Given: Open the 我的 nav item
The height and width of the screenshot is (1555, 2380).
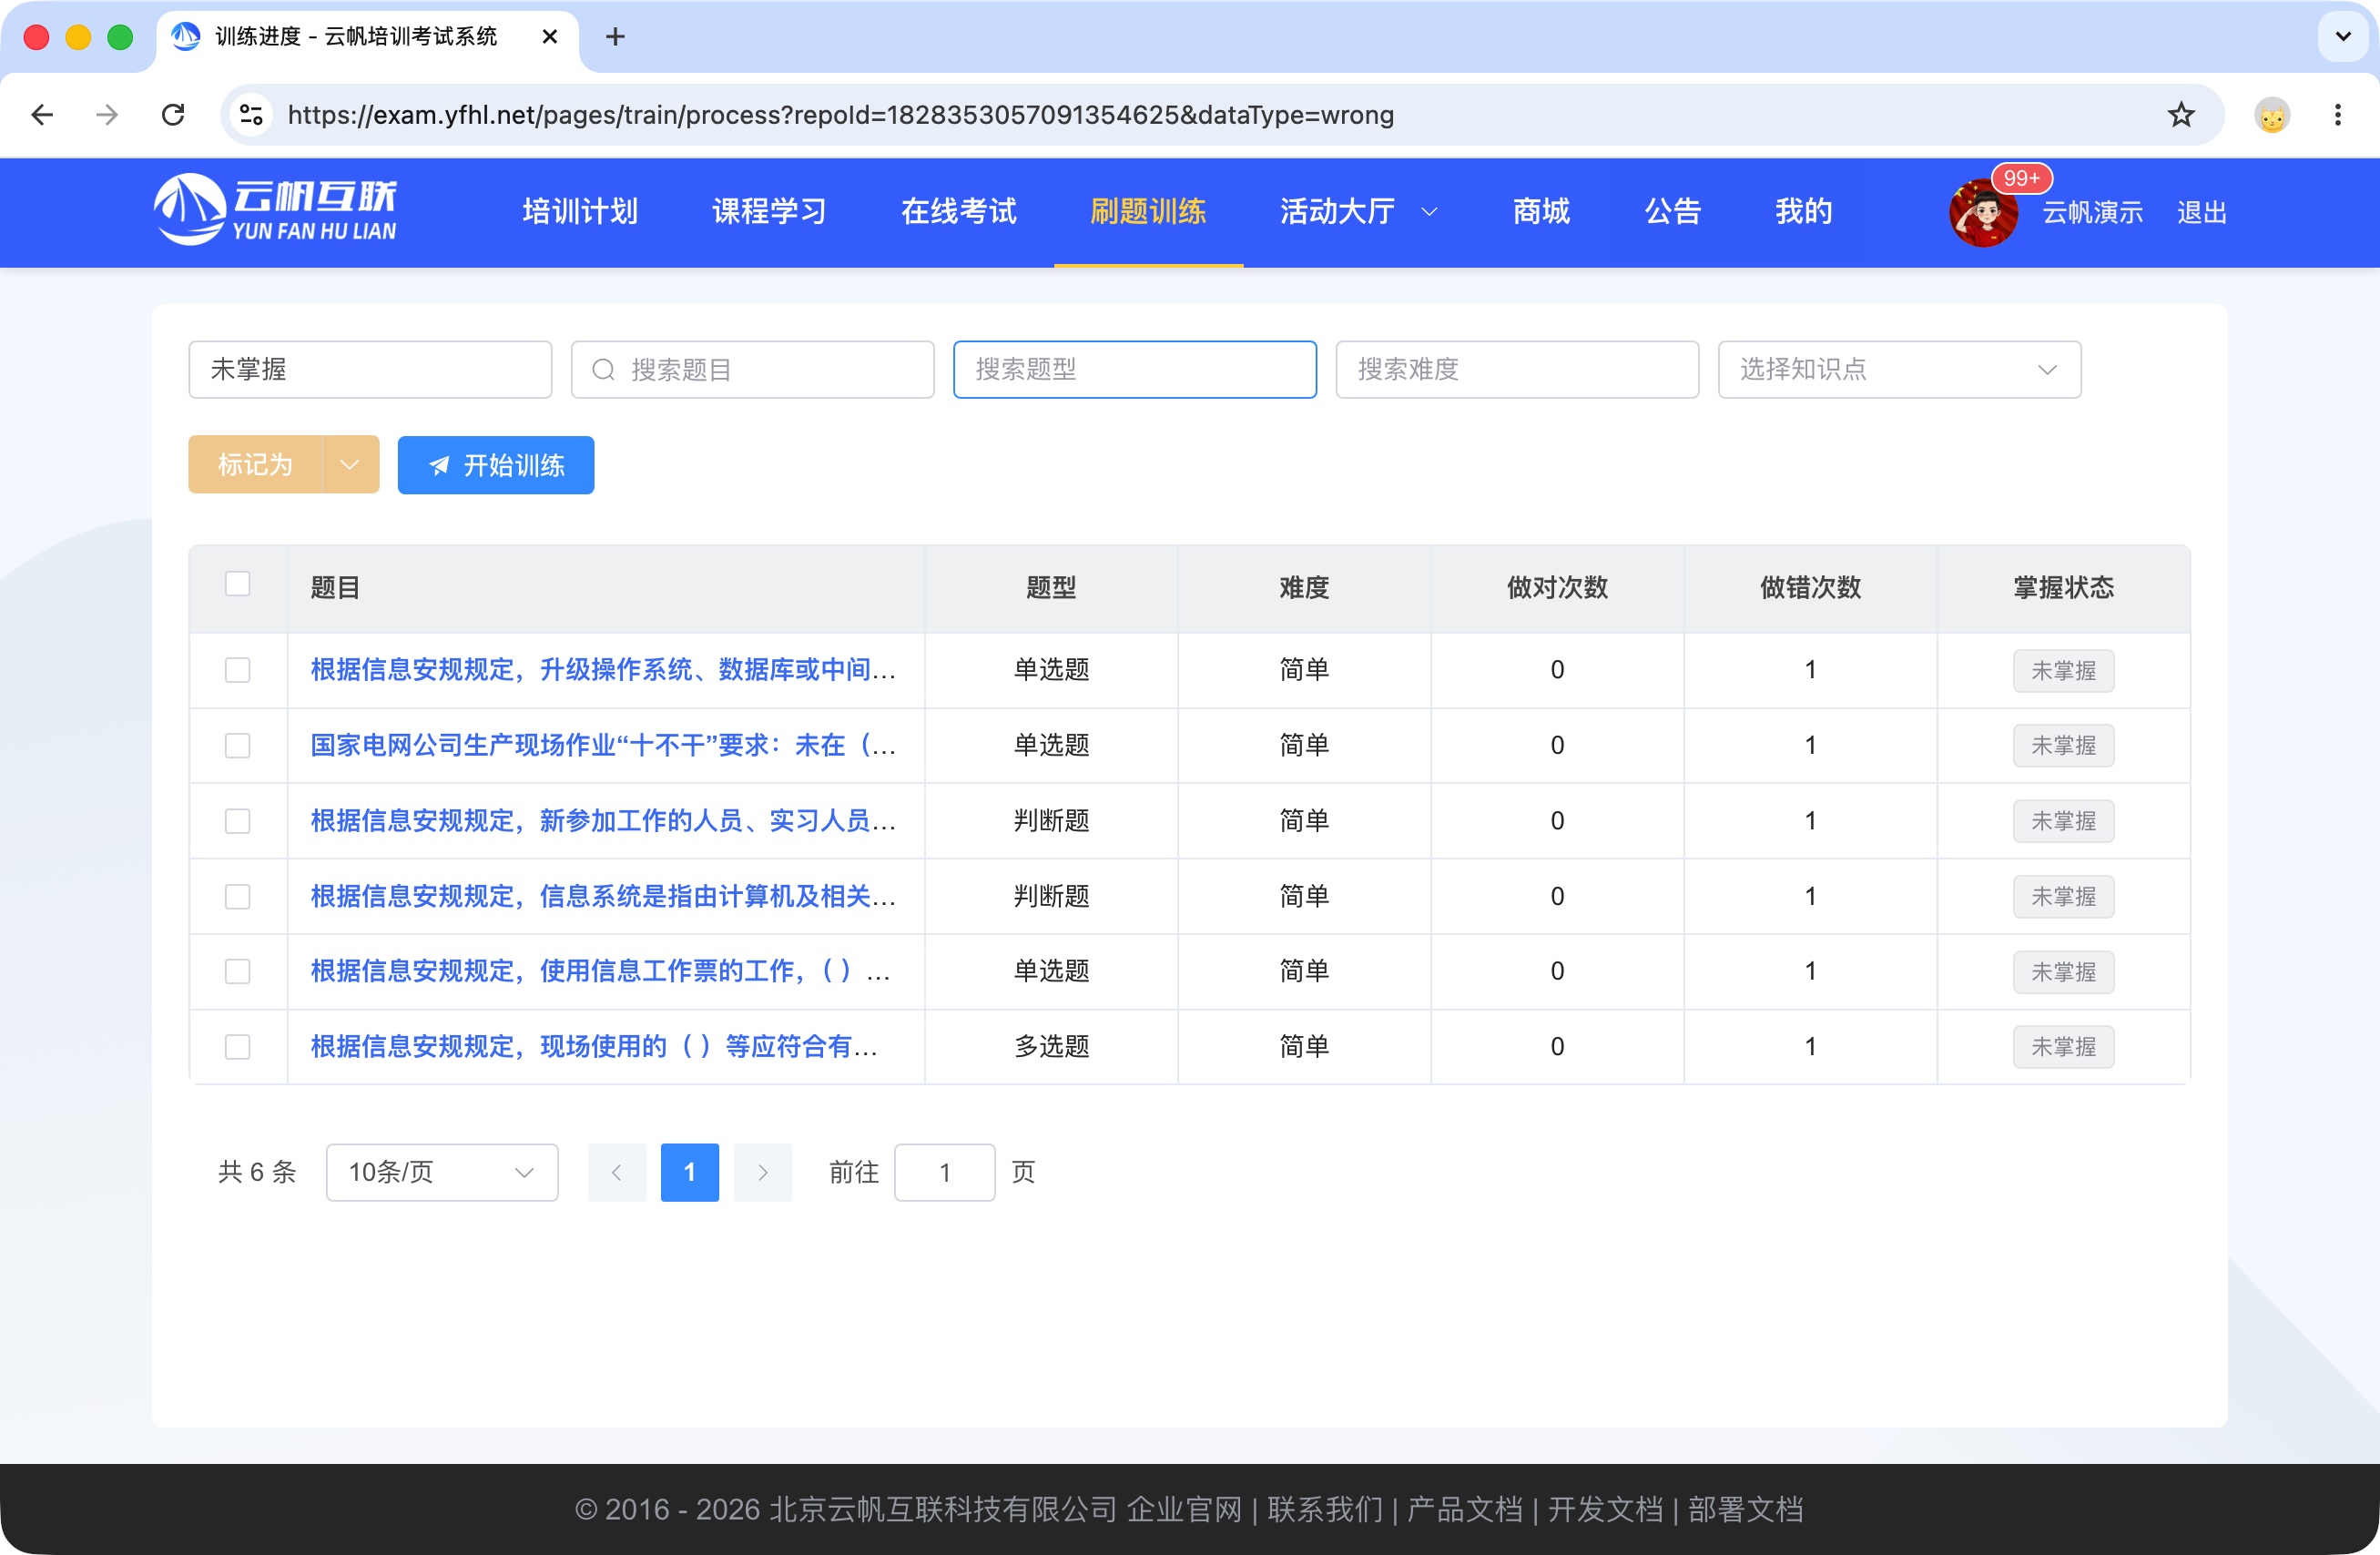Looking at the screenshot, I should tap(1803, 212).
